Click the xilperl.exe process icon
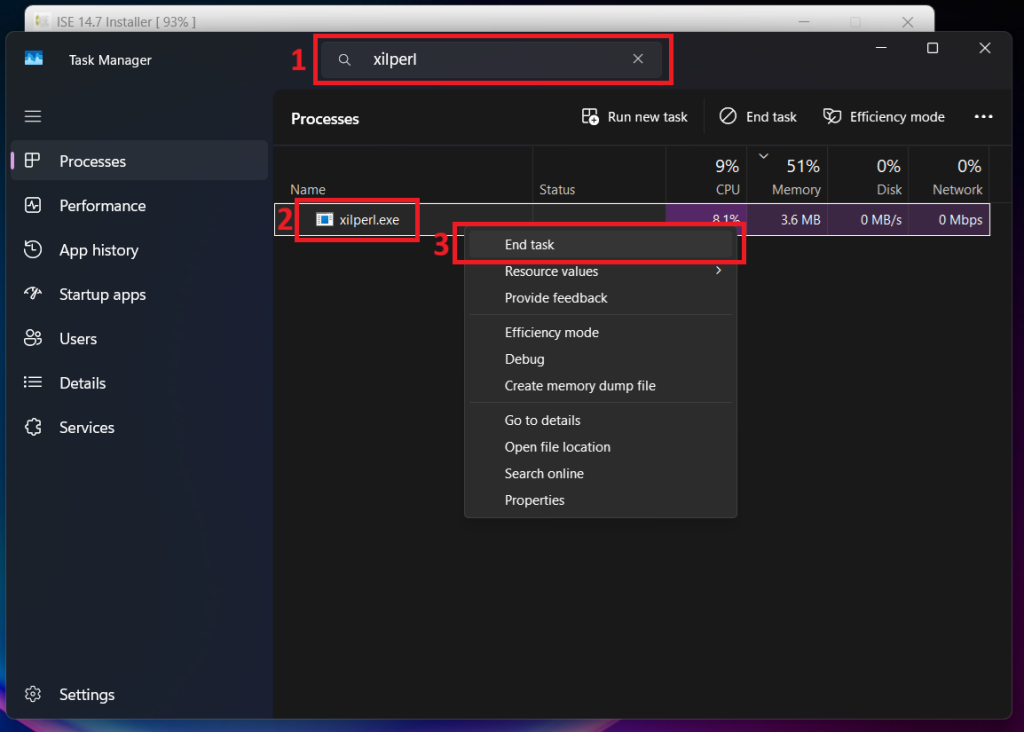 325,219
